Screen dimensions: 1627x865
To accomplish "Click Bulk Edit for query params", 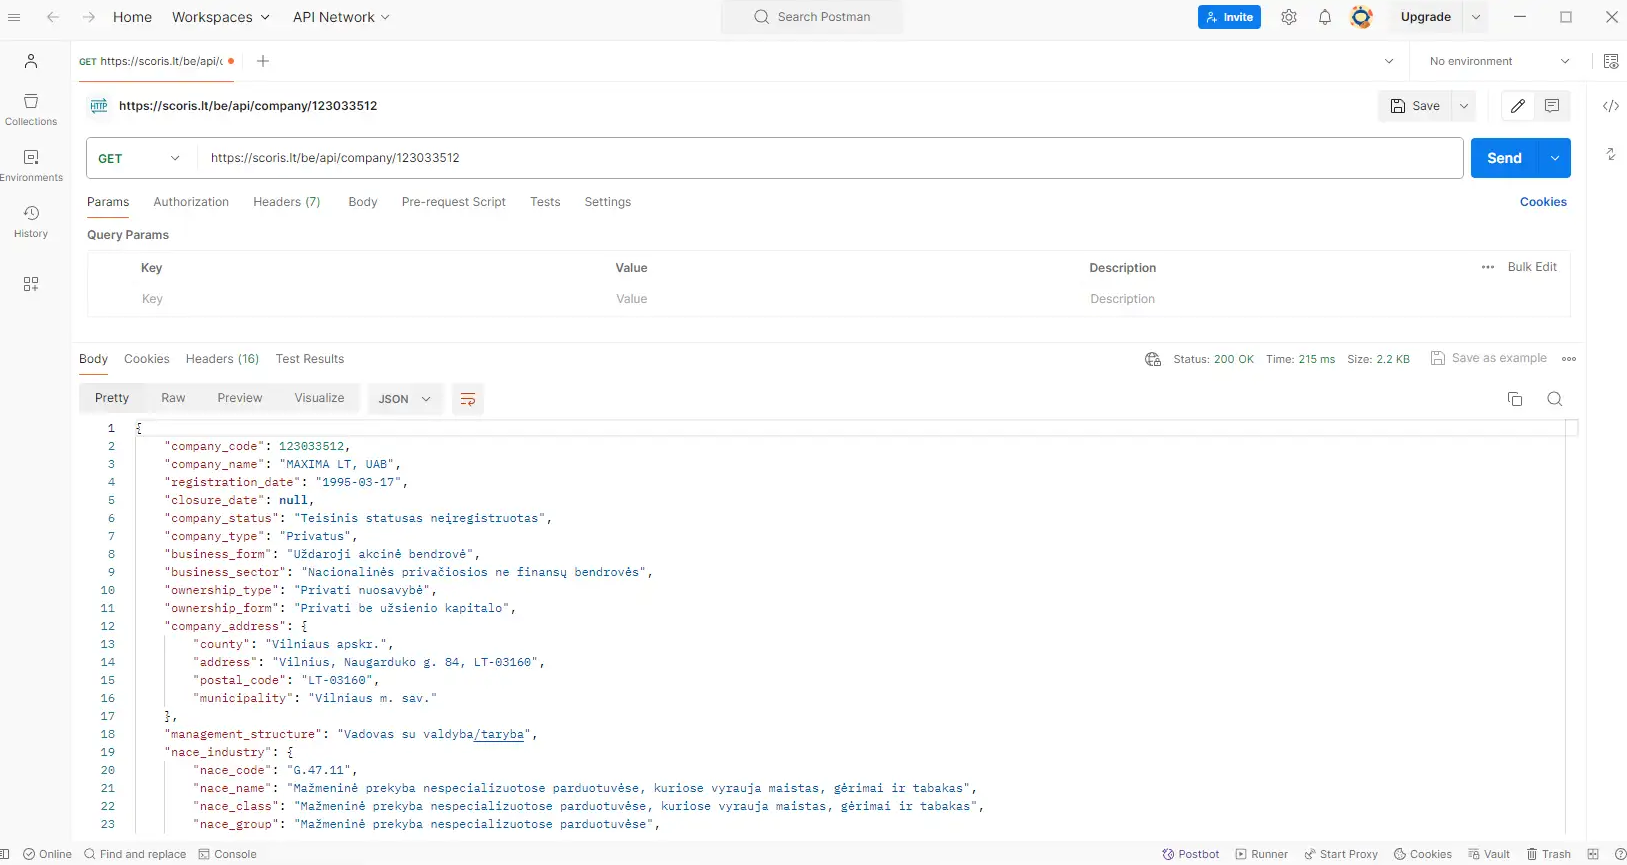I will pos(1532,267).
